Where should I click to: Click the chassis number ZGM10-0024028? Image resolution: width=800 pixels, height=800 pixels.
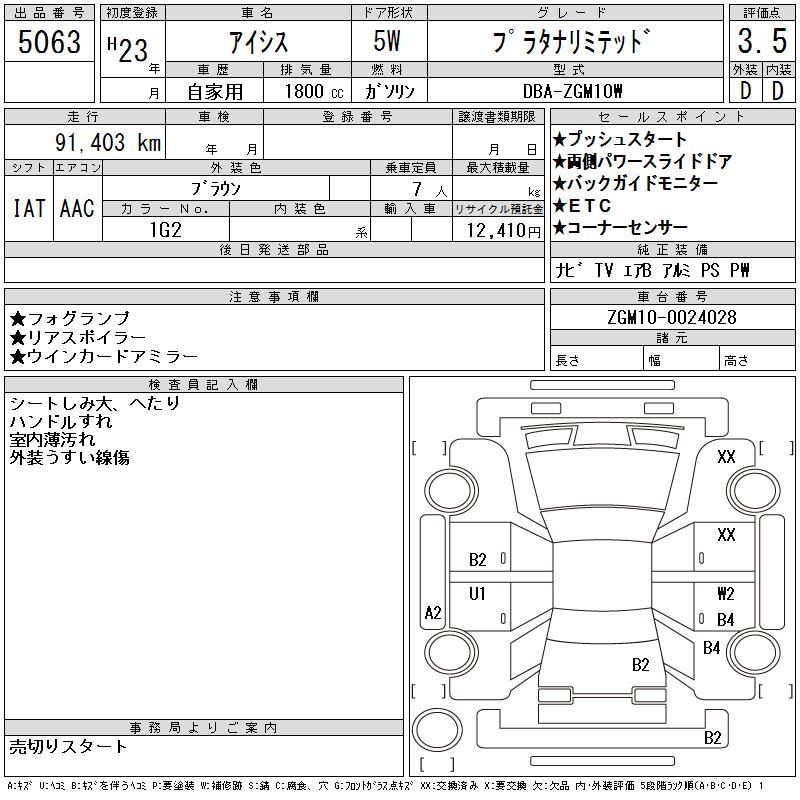(x=672, y=317)
